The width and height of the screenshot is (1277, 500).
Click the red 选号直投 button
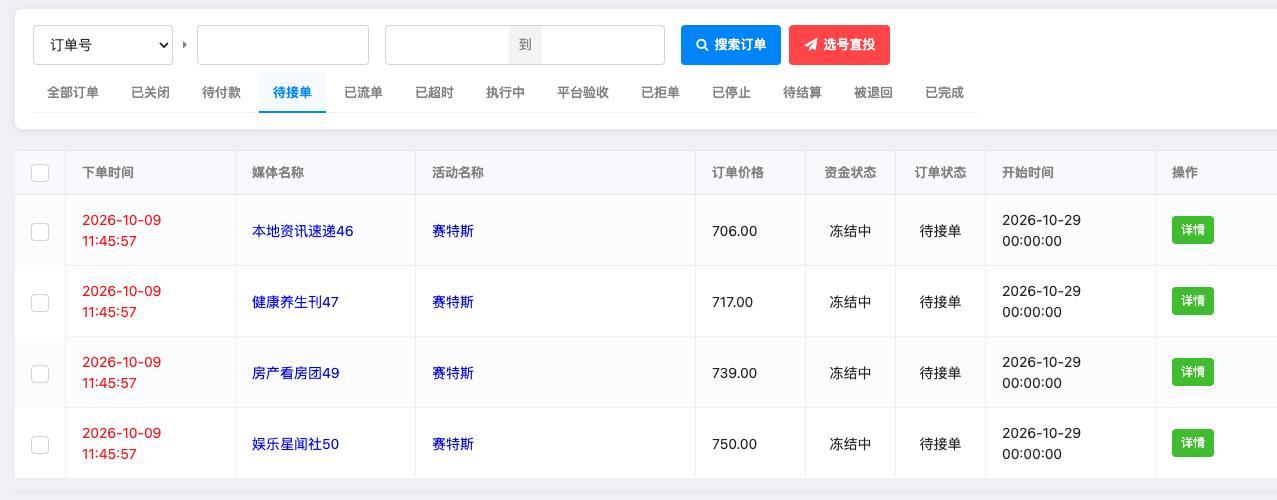pyautogui.click(x=839, y=45)
